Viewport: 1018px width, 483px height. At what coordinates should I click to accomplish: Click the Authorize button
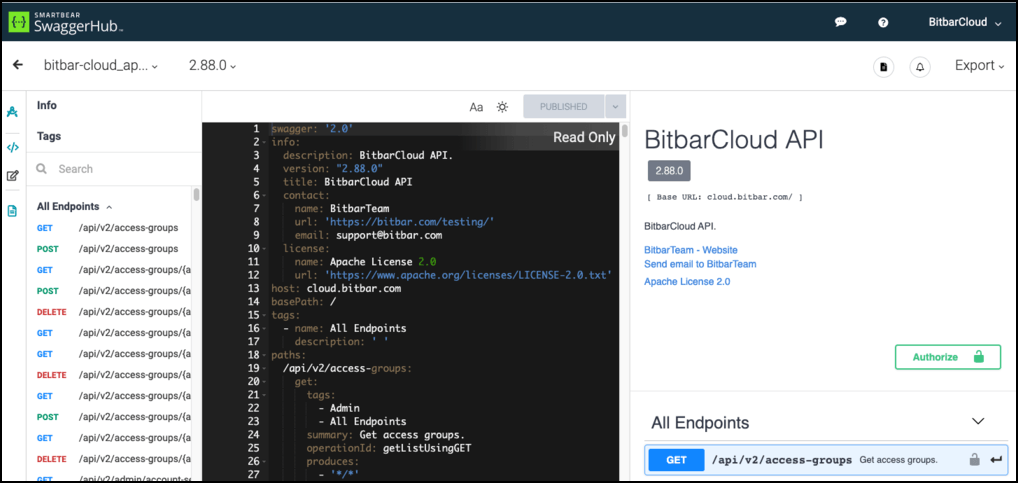(x=947, y=357)
